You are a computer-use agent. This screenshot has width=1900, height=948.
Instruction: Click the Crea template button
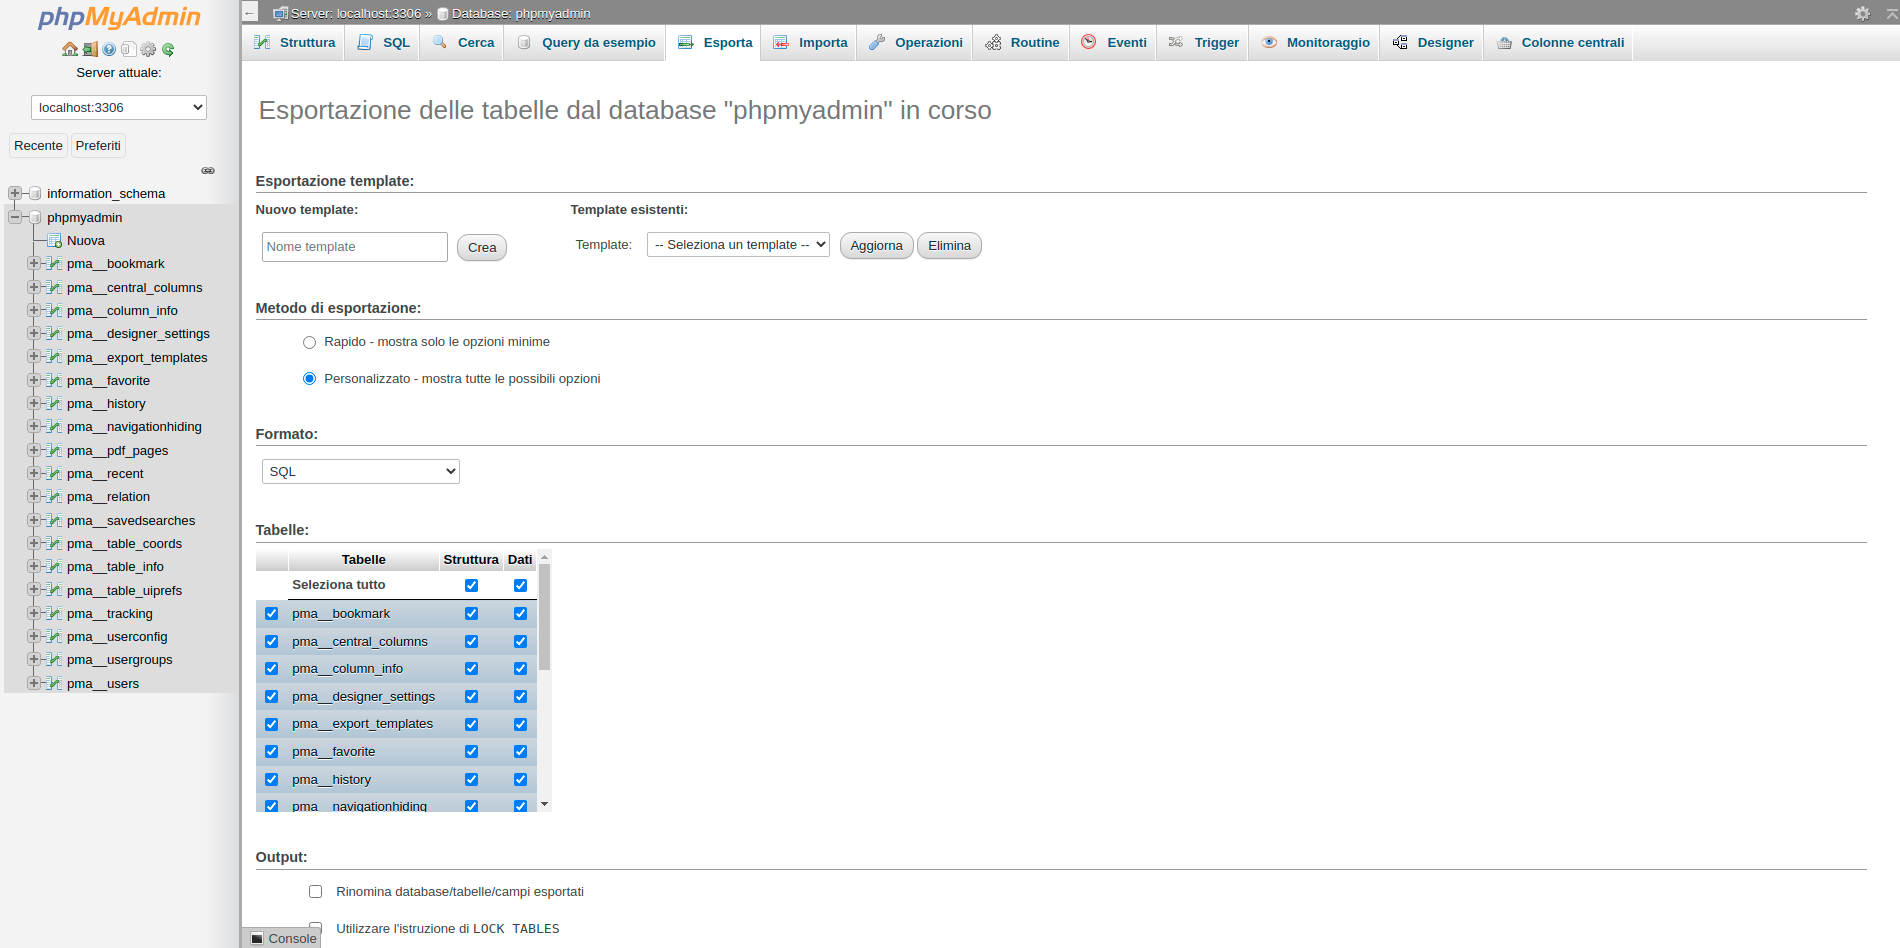[481, 248]
